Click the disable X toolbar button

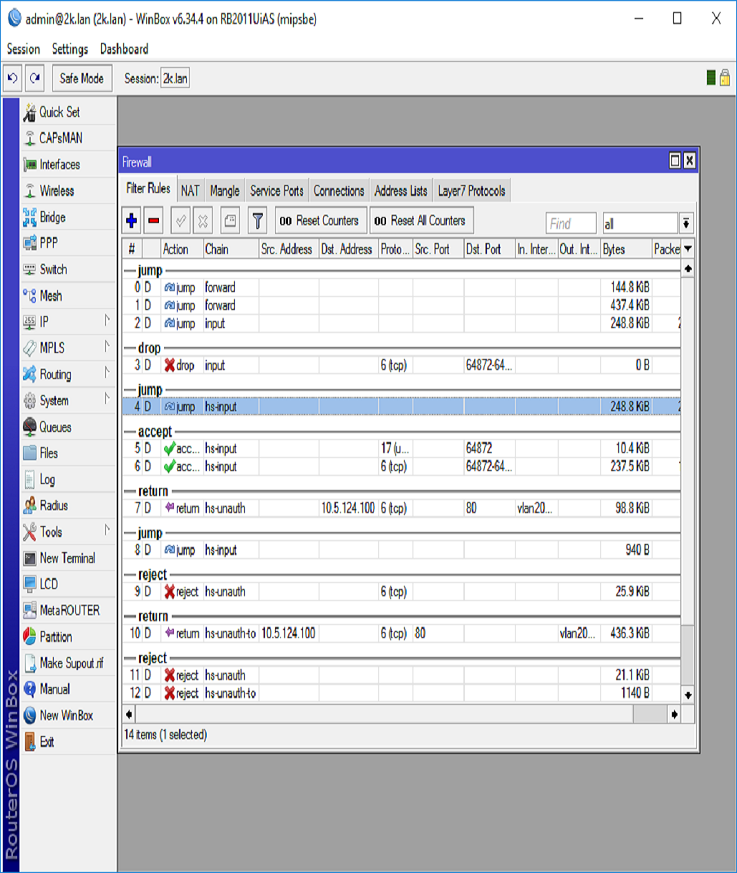203,221
